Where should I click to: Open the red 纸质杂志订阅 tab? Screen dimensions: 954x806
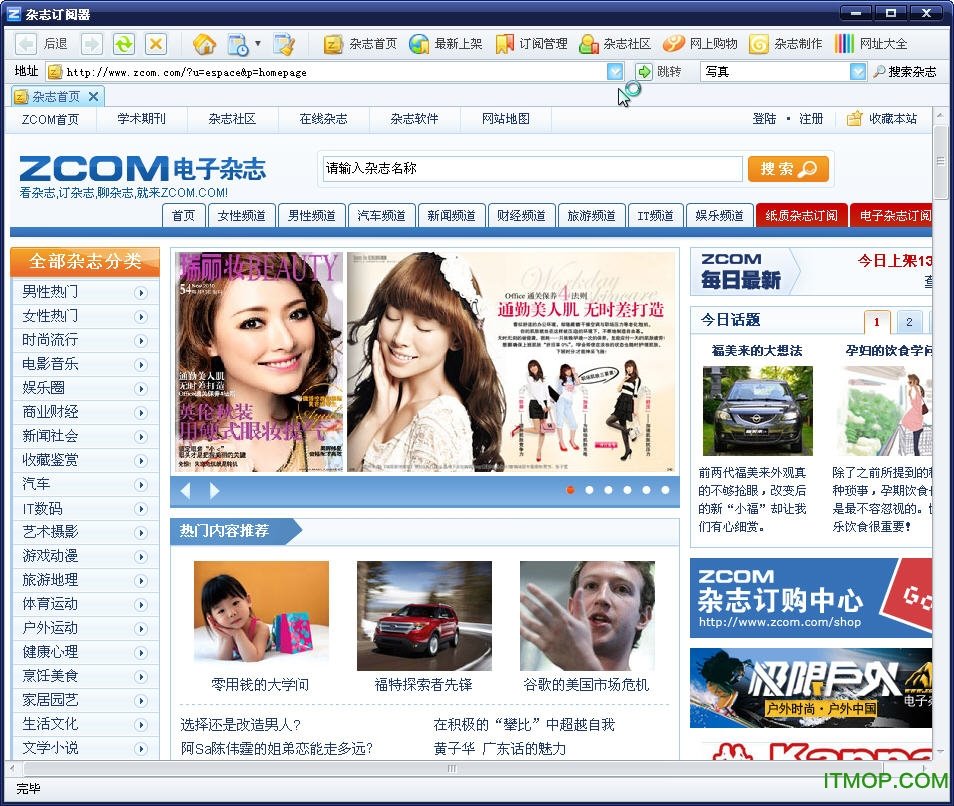802,215
